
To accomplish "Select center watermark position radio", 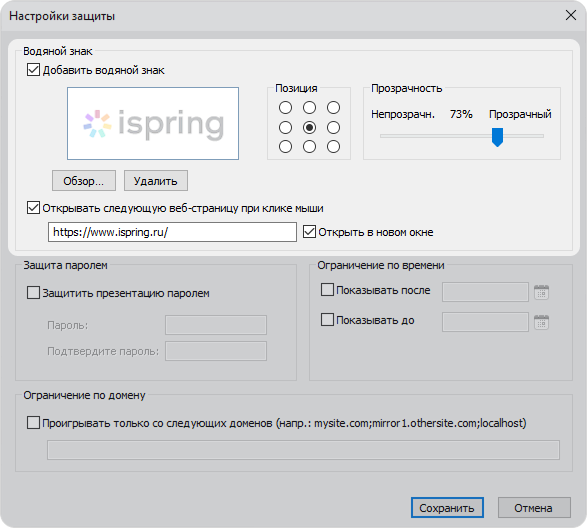I will (x=309, y=127).
